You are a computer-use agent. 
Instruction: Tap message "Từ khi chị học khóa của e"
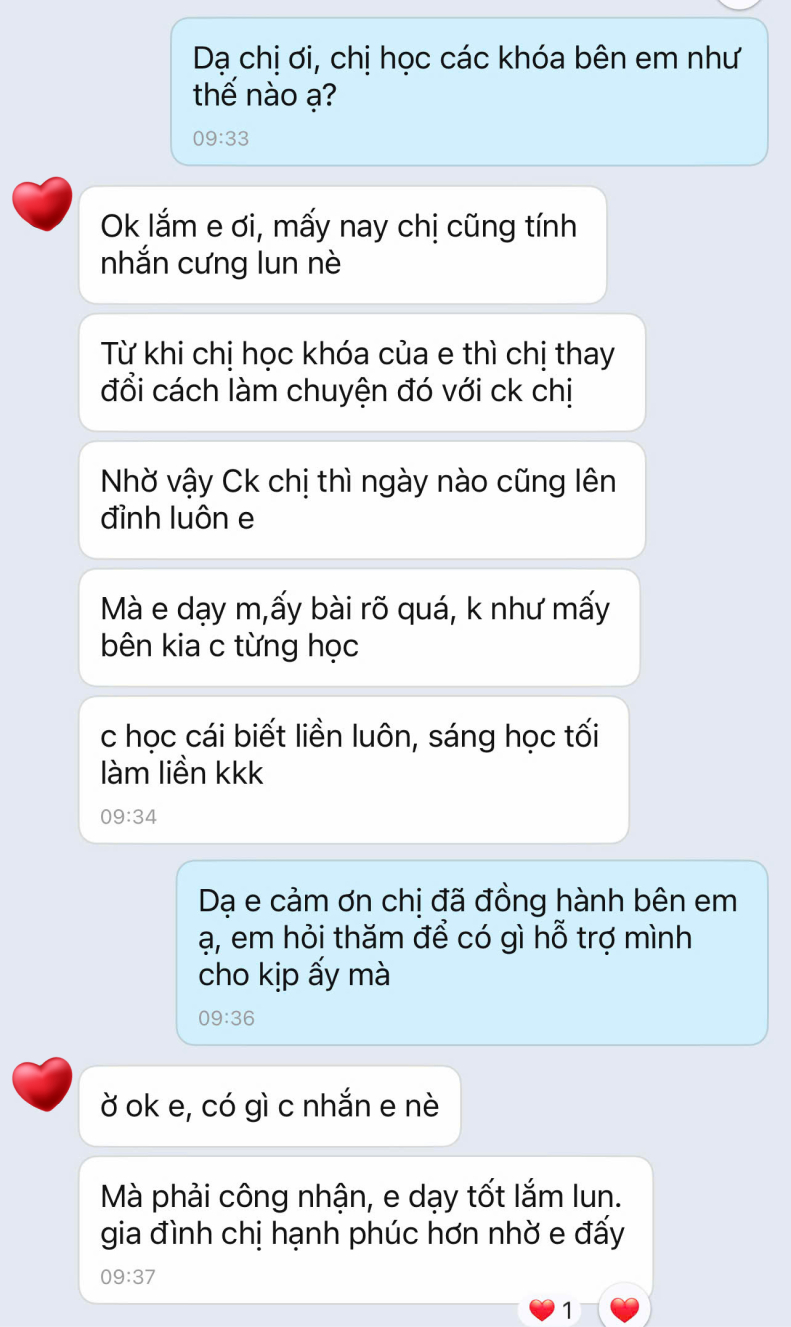pos(362,372)
